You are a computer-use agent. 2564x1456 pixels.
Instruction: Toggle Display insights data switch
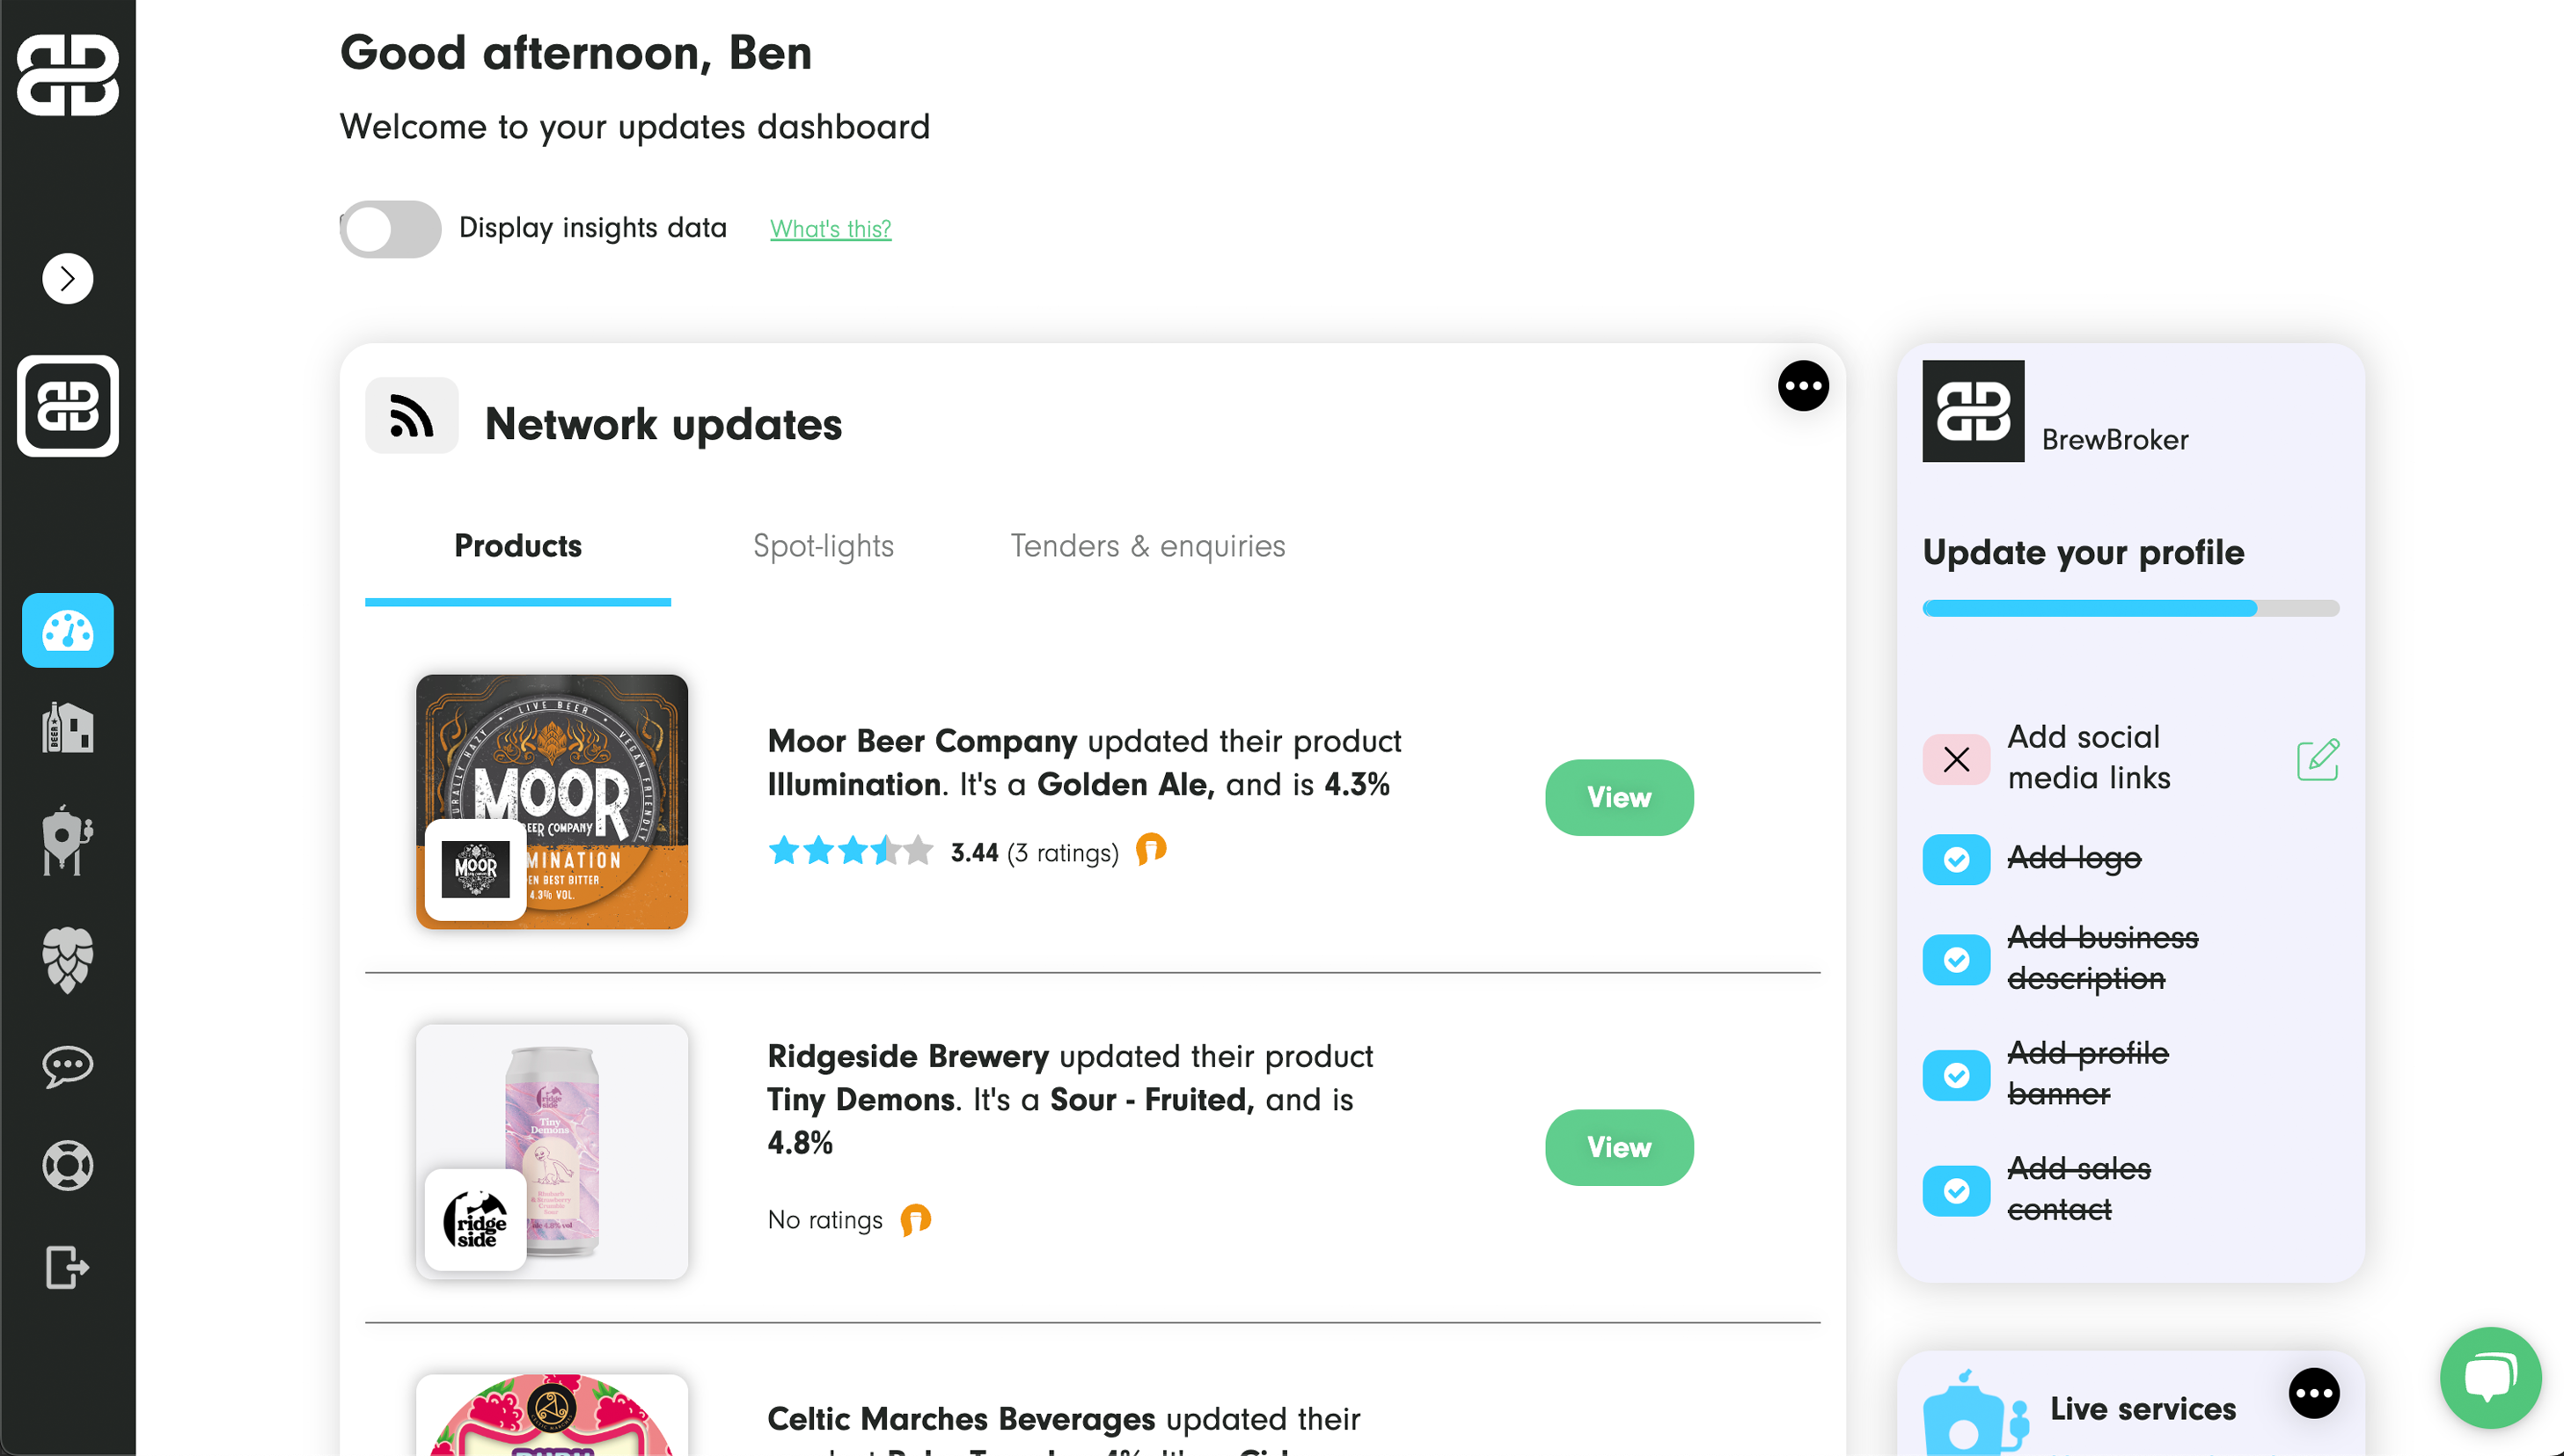click(390, 229)
